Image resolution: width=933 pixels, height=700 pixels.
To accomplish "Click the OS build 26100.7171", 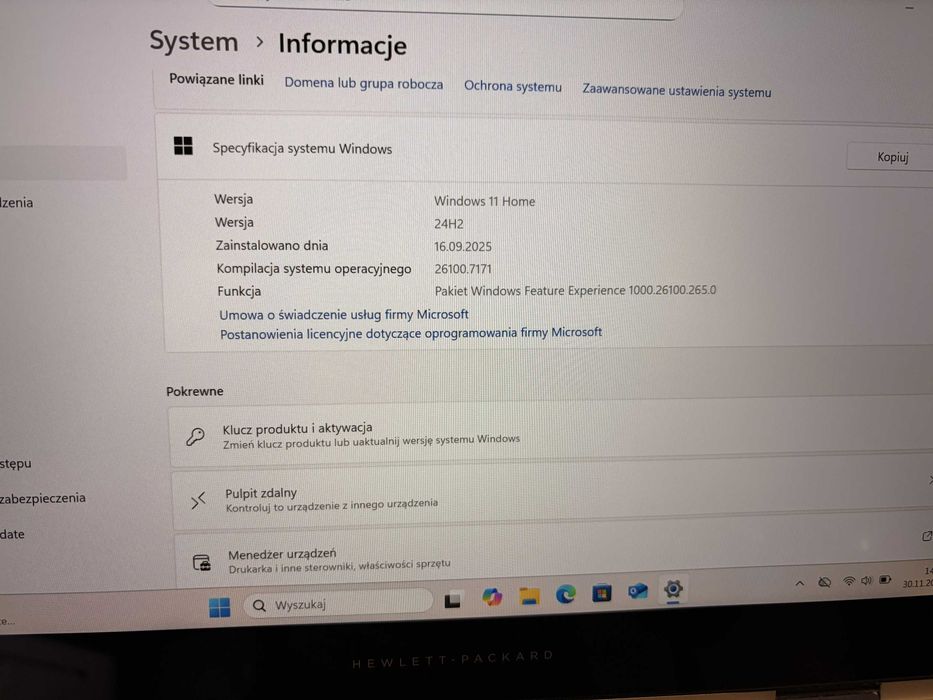I will [x=463, y=269].
